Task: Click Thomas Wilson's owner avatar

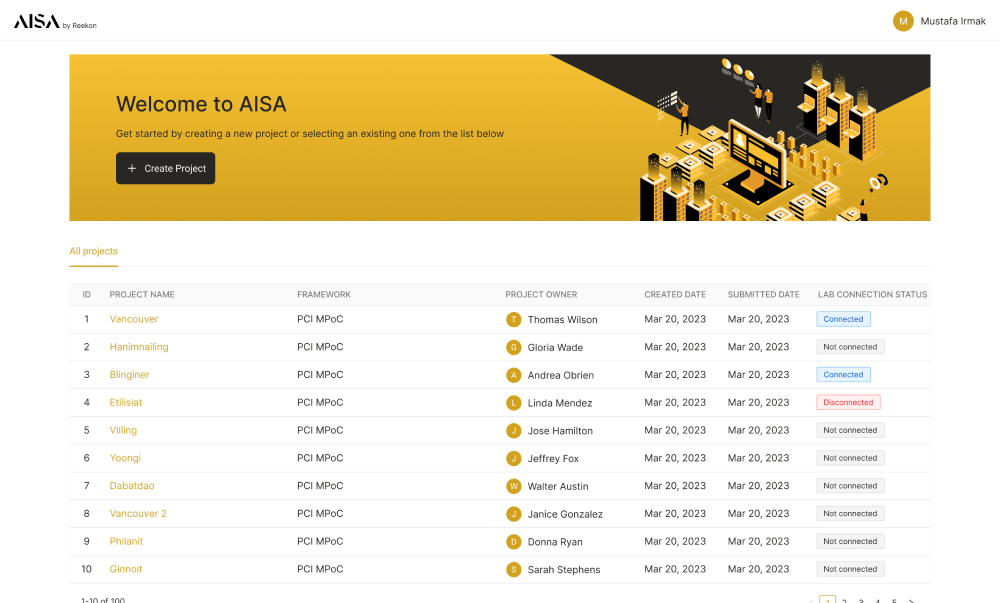Action: coord(513,319)
